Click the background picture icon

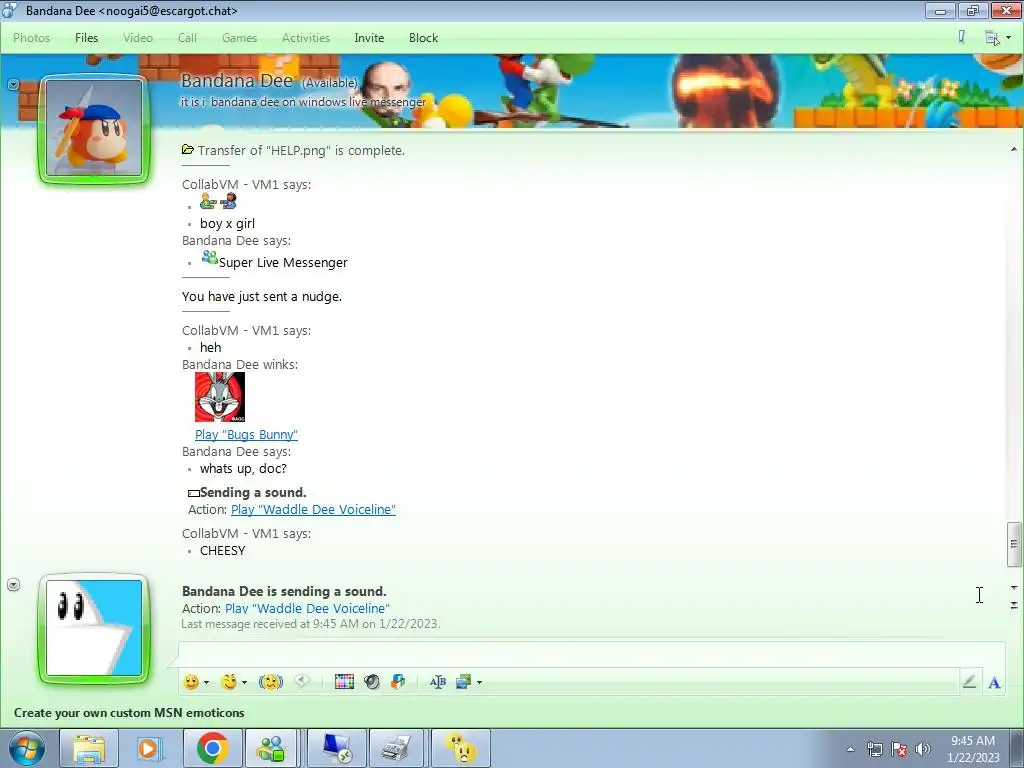click(464, 682)
